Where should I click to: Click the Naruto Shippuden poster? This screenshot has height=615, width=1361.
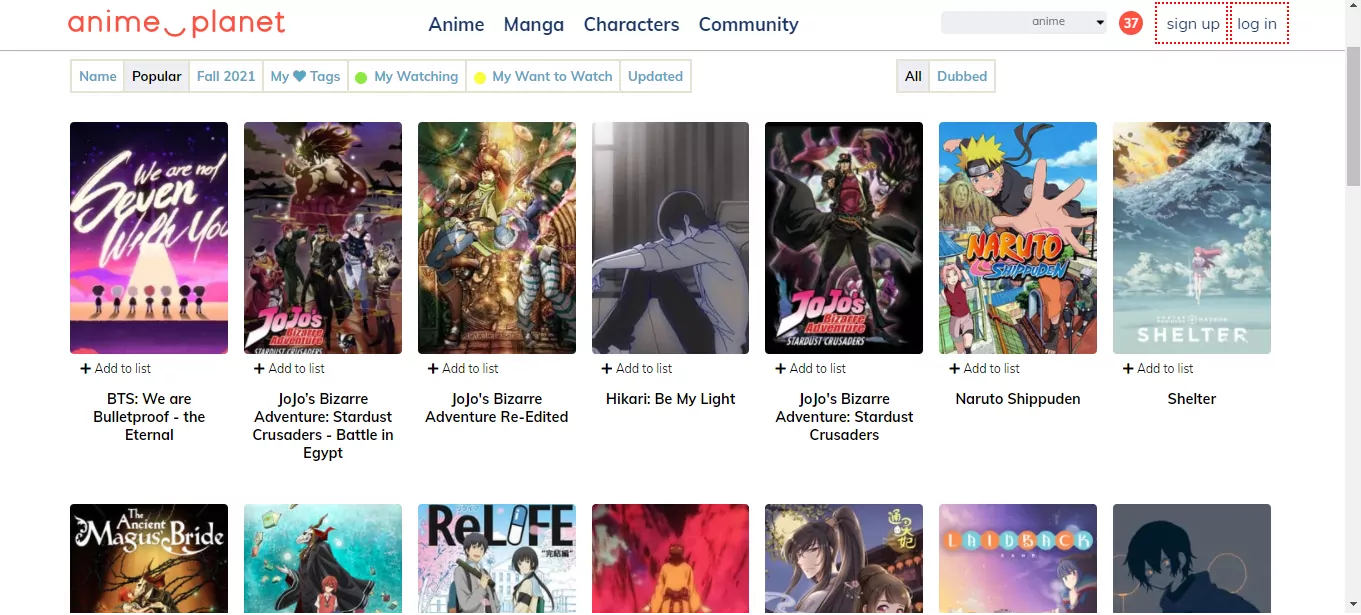[x=1018, y=238]
